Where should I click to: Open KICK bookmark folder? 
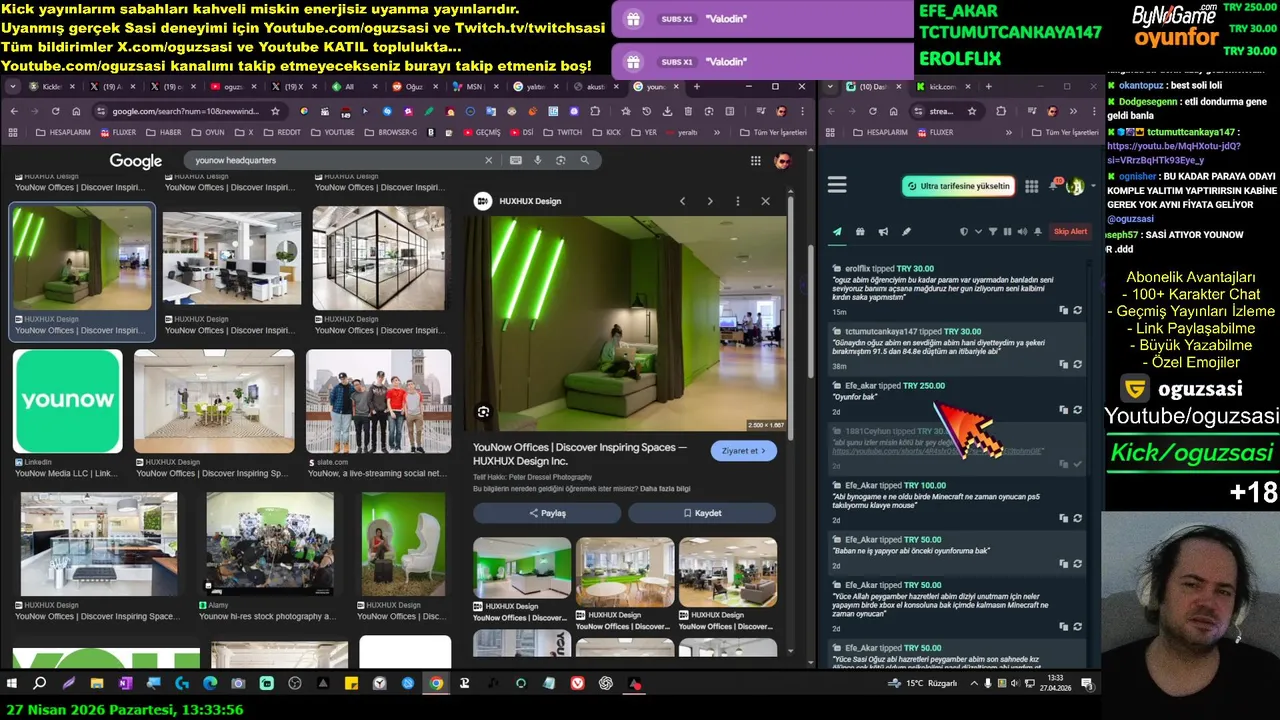[607, 132]
